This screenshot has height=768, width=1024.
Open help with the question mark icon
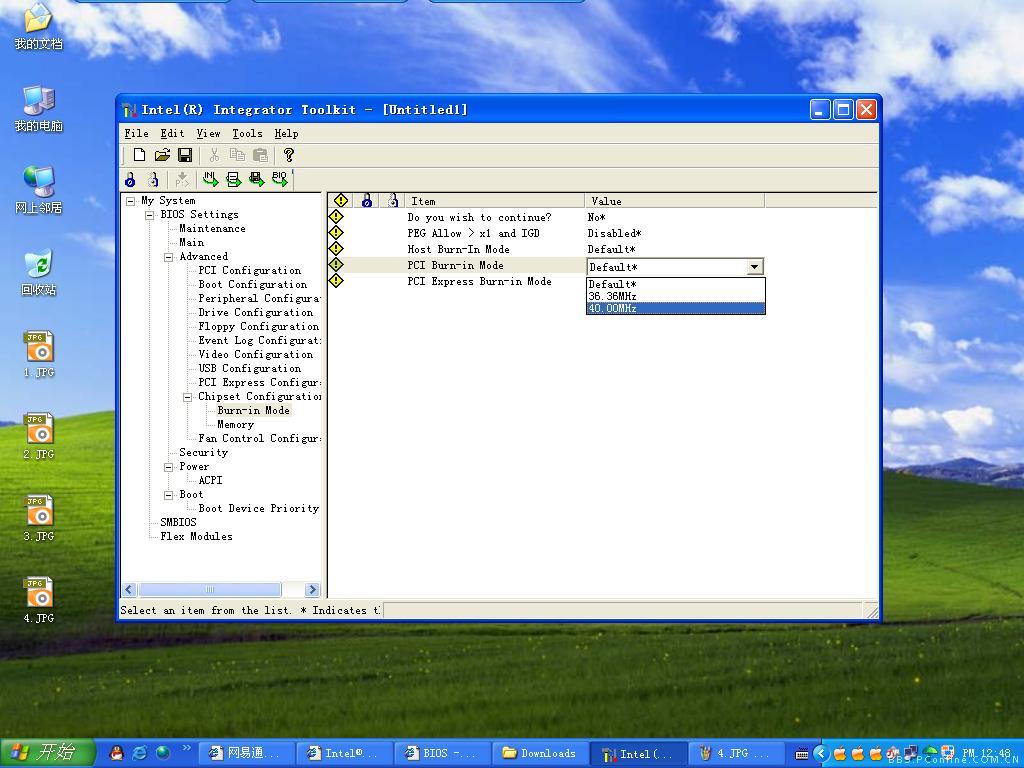point(289,155)
